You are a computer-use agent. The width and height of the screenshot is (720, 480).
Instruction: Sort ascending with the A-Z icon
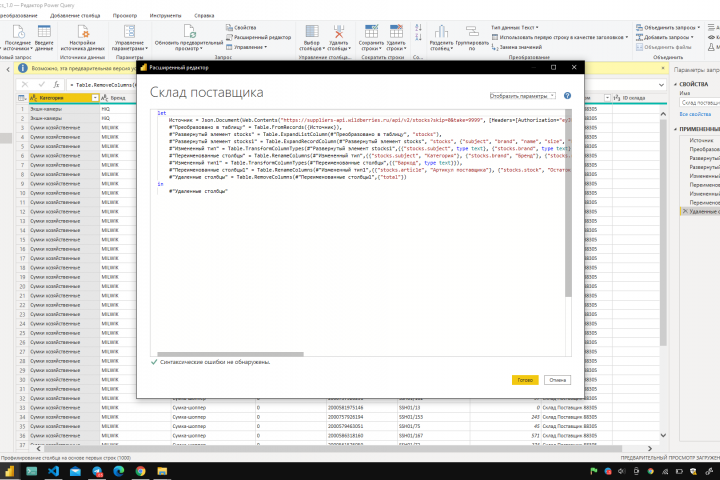(x=418, y=28)
